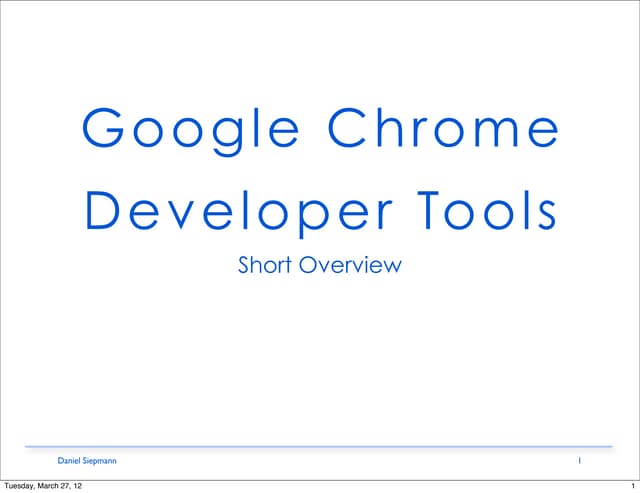
Task: Click the capital "S" in Short
Action: (x=243, y=265)
